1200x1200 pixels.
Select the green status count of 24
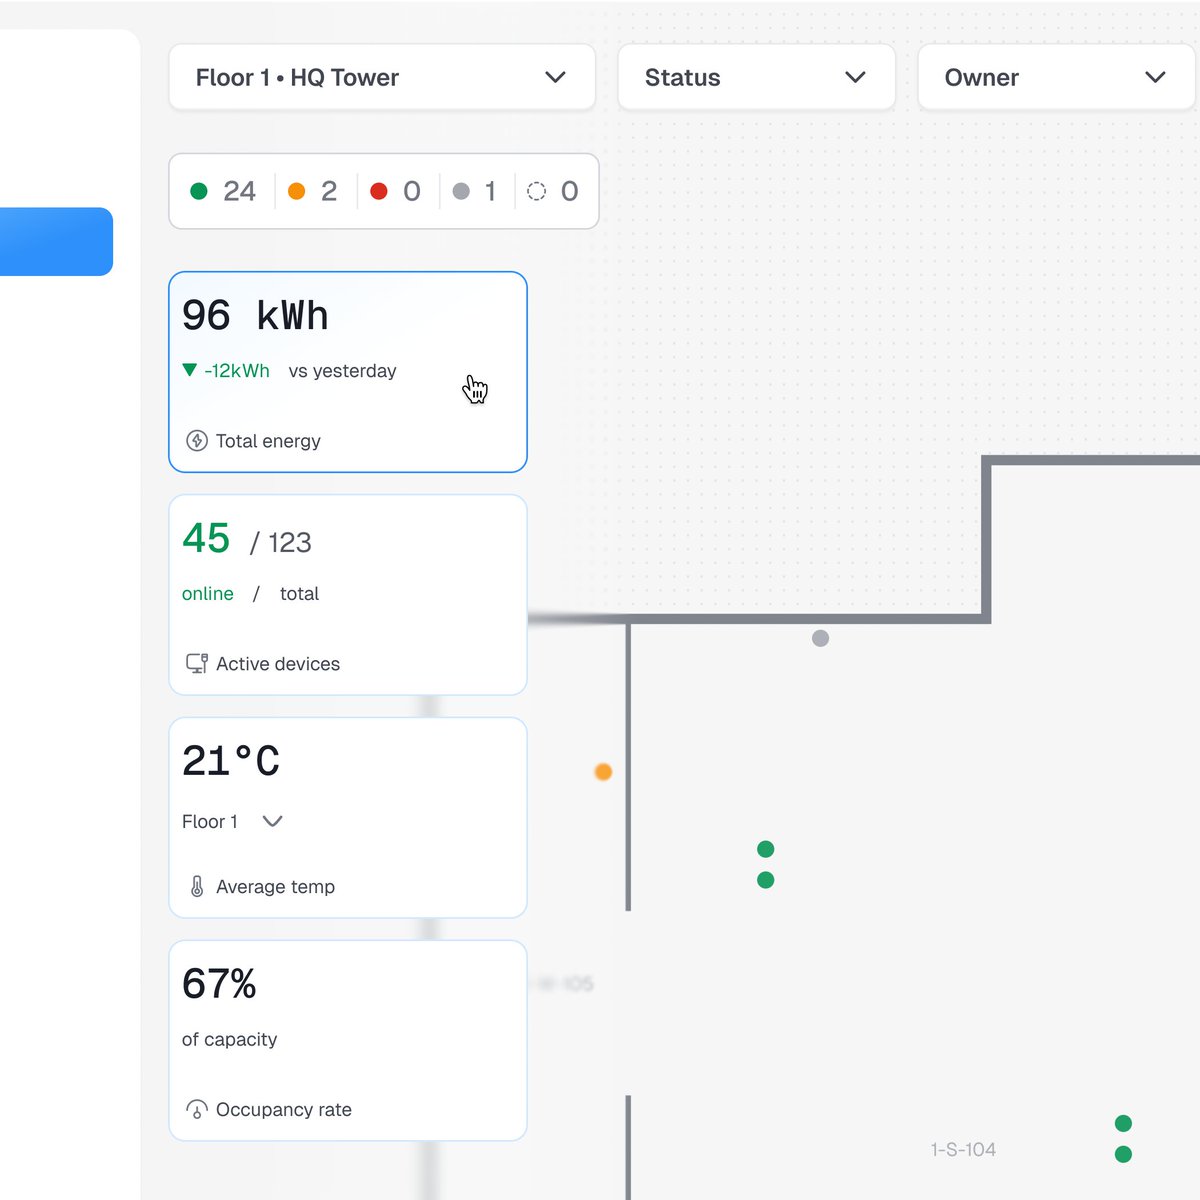coord(223,191)
